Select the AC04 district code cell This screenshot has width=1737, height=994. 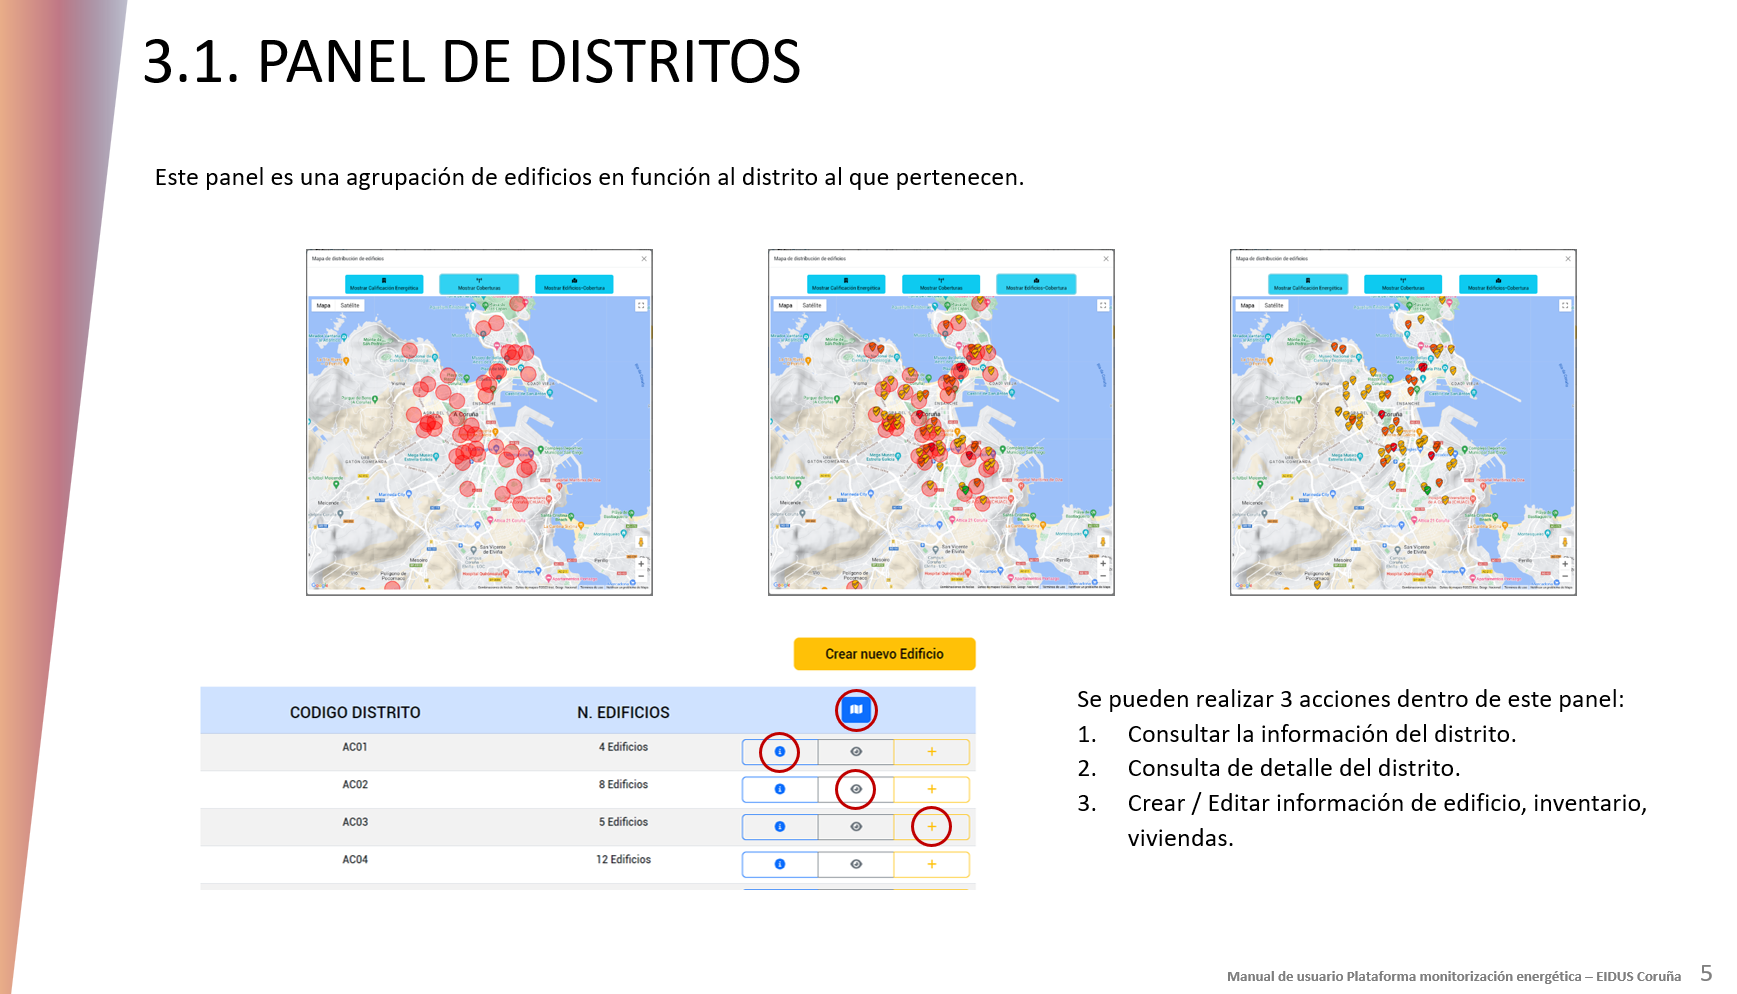point(355,860)
